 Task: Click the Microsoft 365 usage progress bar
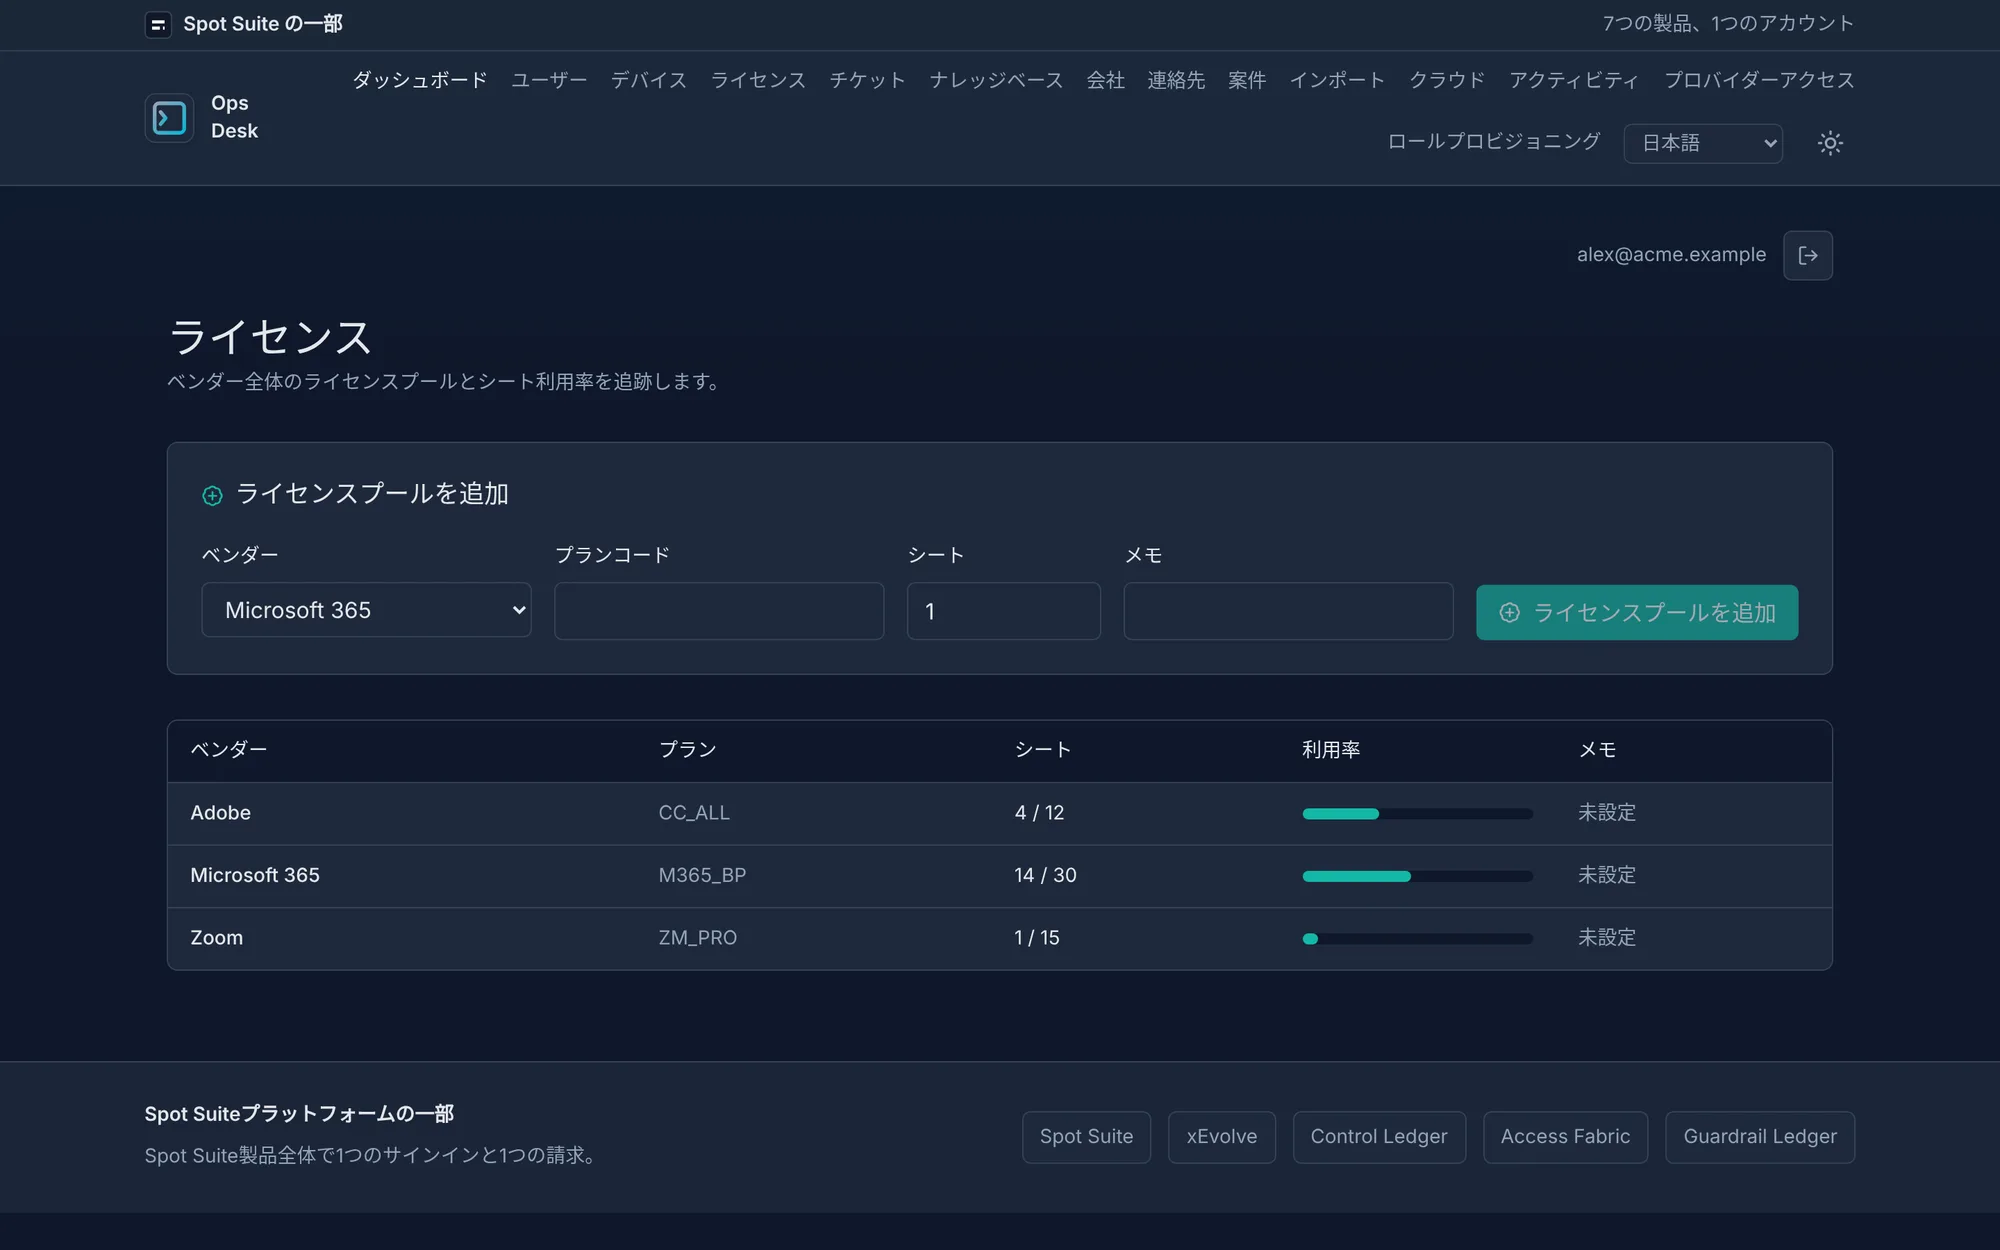pos(1417,876)
